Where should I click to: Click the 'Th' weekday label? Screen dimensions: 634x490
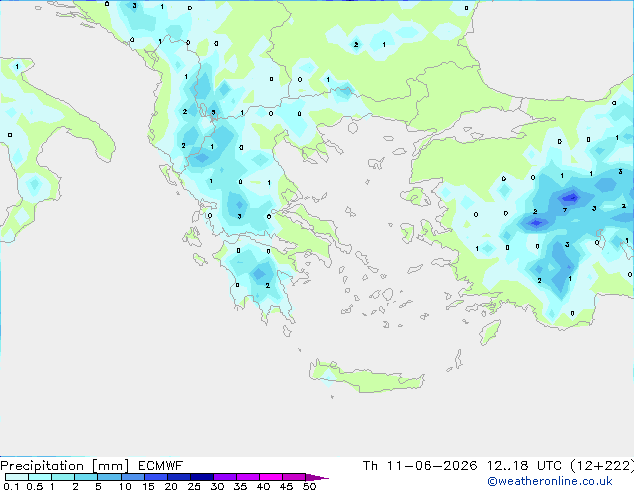[370, 466]
